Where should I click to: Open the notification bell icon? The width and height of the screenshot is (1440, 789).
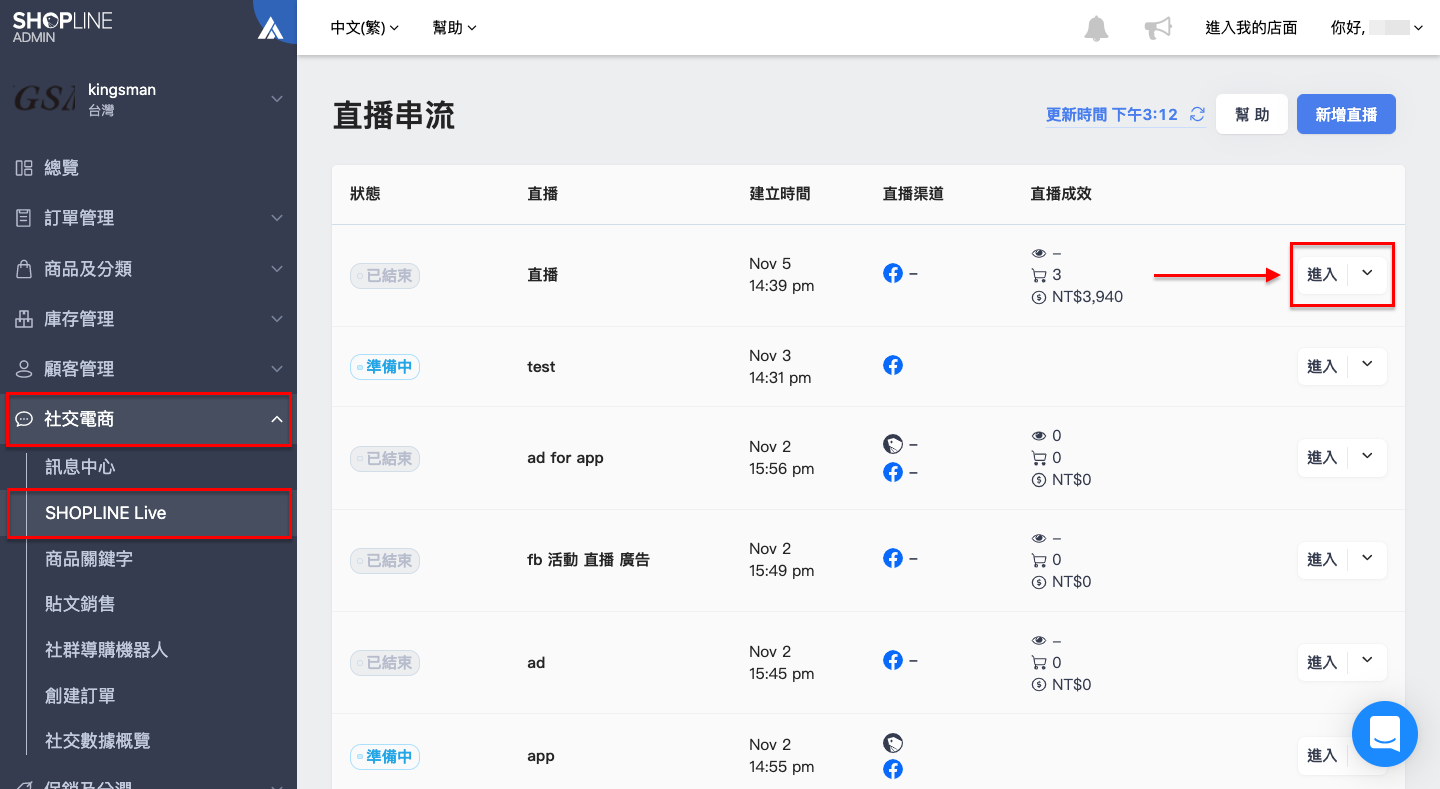1096,28
